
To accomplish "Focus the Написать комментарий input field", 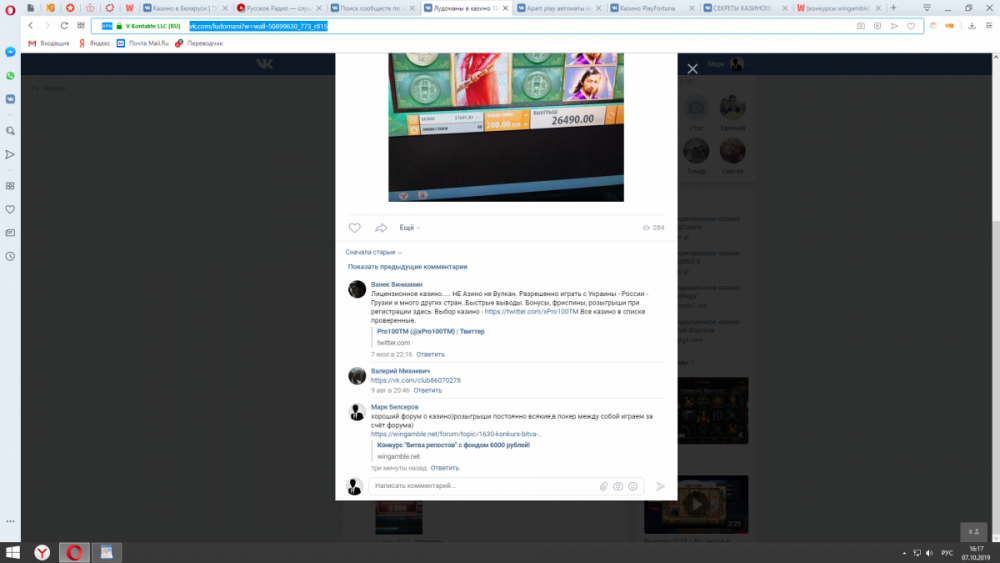I will point(506,486).
